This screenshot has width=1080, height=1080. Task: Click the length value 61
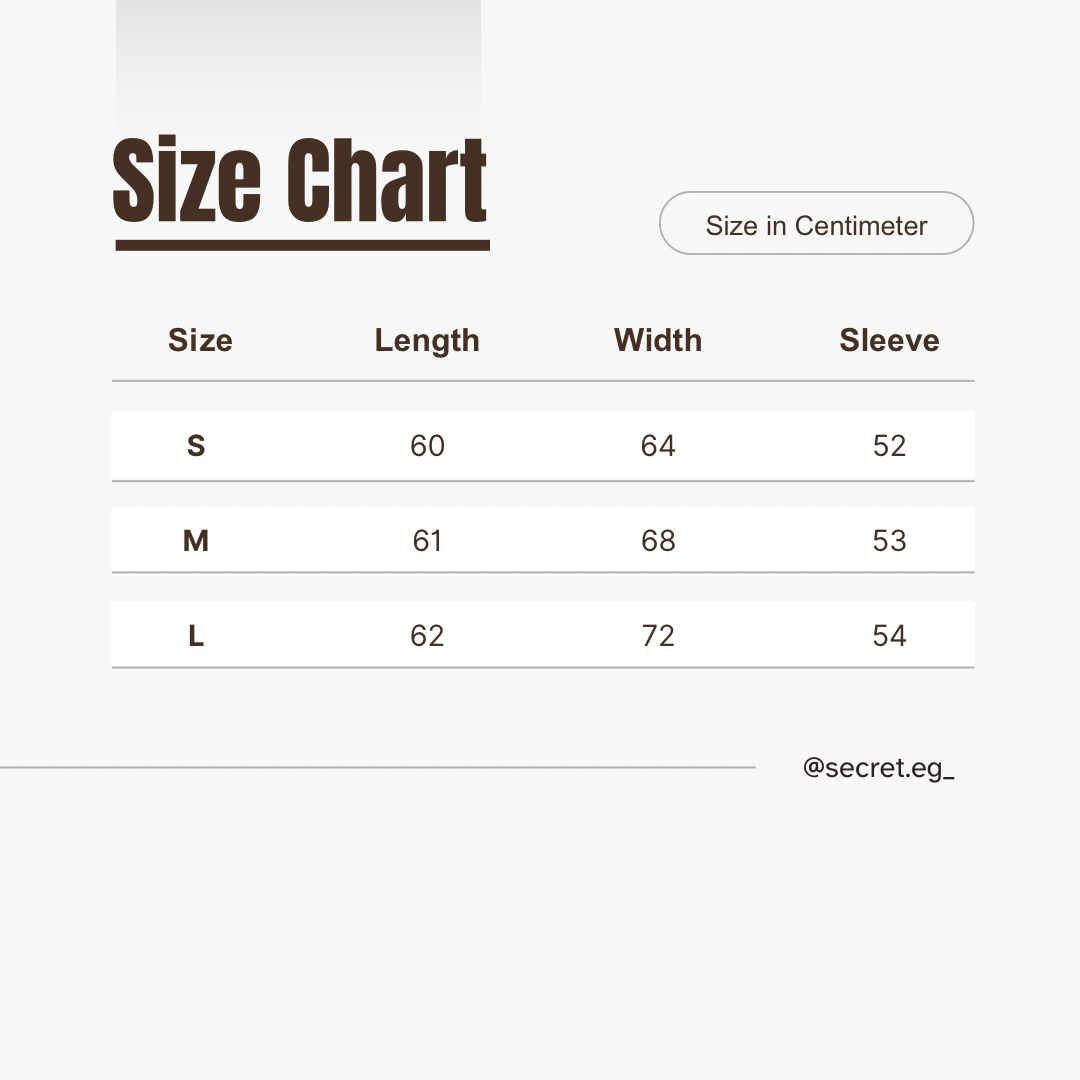pyautogui.click(x=427, y=541)
